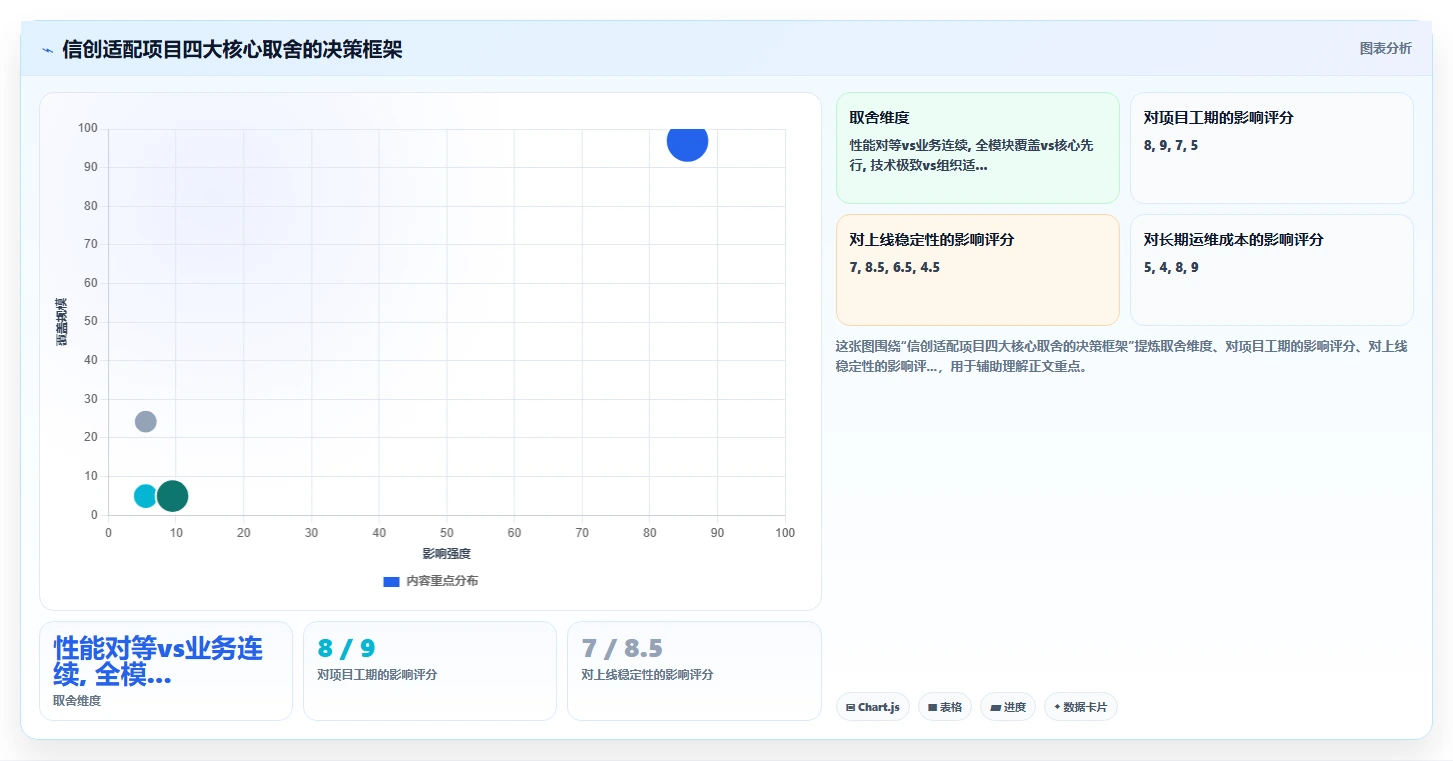
Task: Click the page title 信创适配项目四大核心取舍的决策框架
Action: 232,49
